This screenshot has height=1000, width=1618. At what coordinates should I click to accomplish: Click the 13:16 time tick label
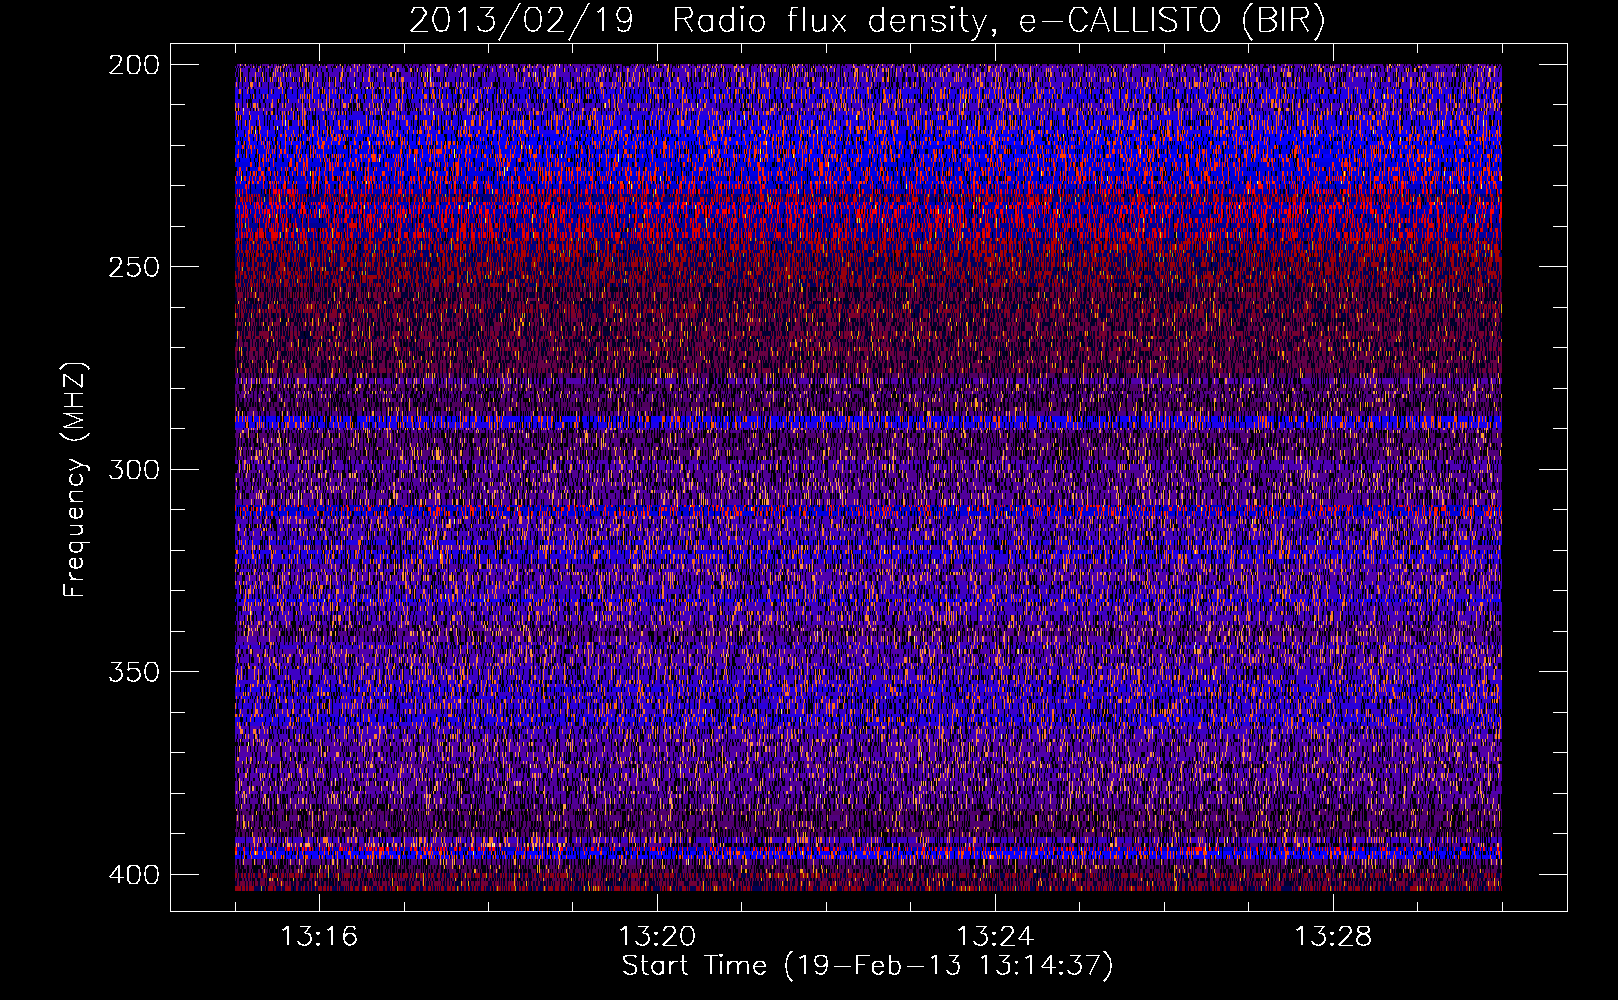tap(319, 937)
